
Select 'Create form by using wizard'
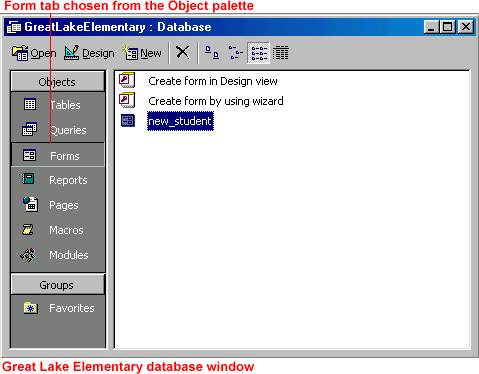click(x=216, y=101)
